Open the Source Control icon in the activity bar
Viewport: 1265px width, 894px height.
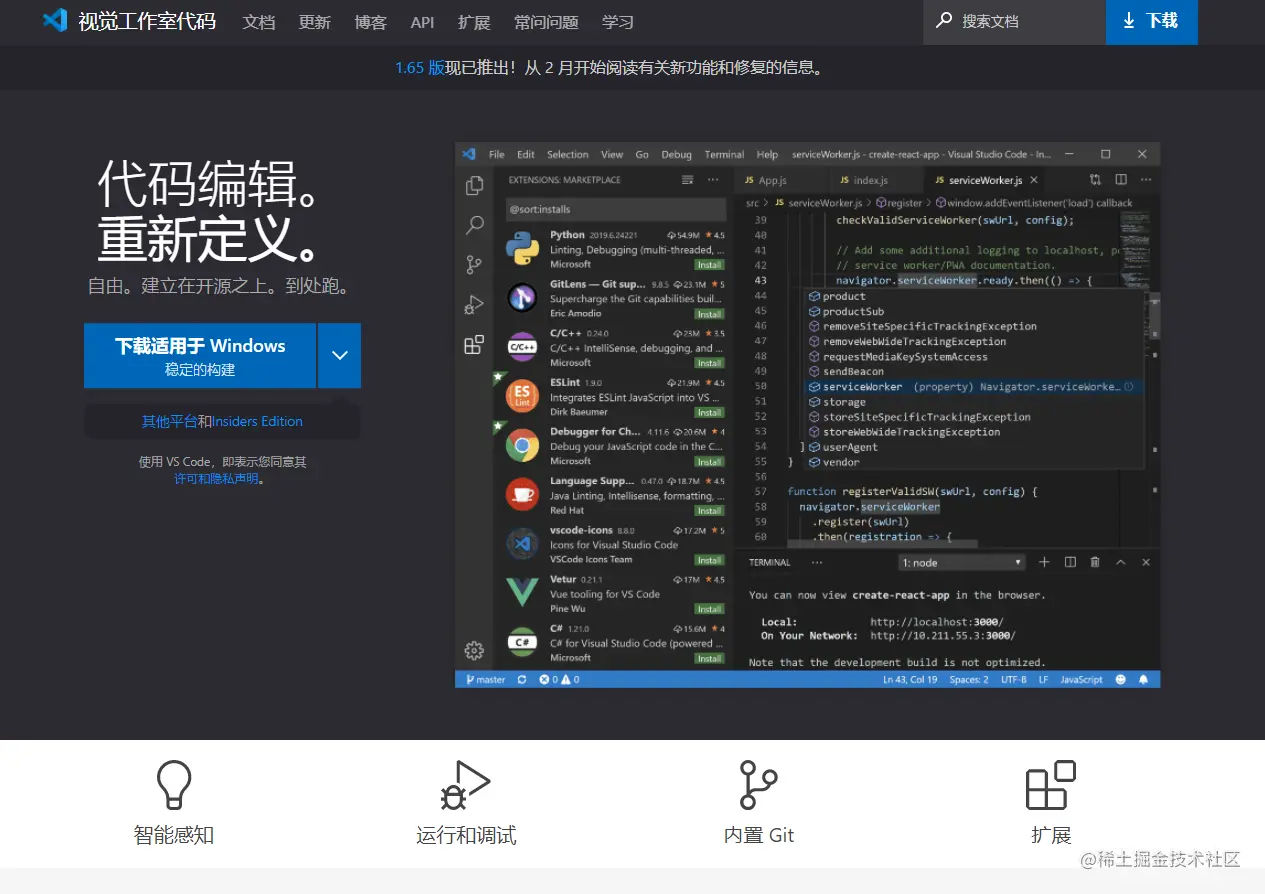click(474, 265)
